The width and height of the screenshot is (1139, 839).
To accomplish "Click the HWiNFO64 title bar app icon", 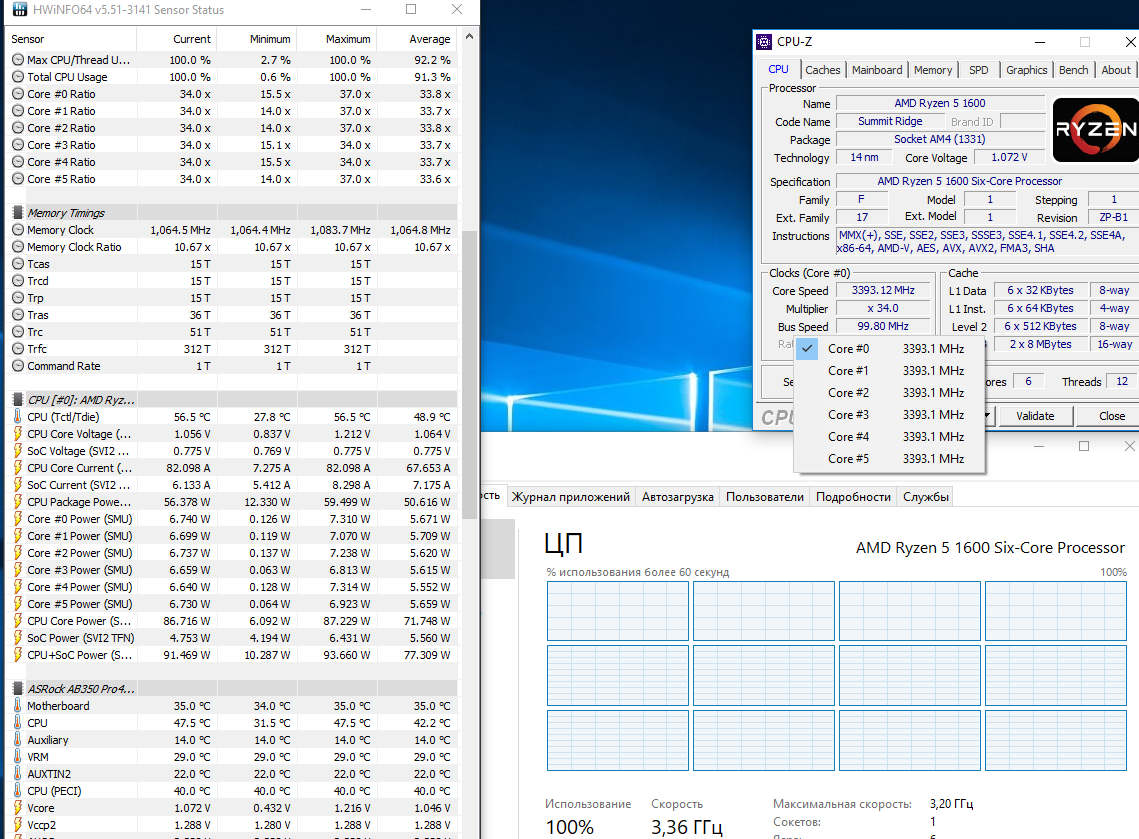I will coord(20,9).
